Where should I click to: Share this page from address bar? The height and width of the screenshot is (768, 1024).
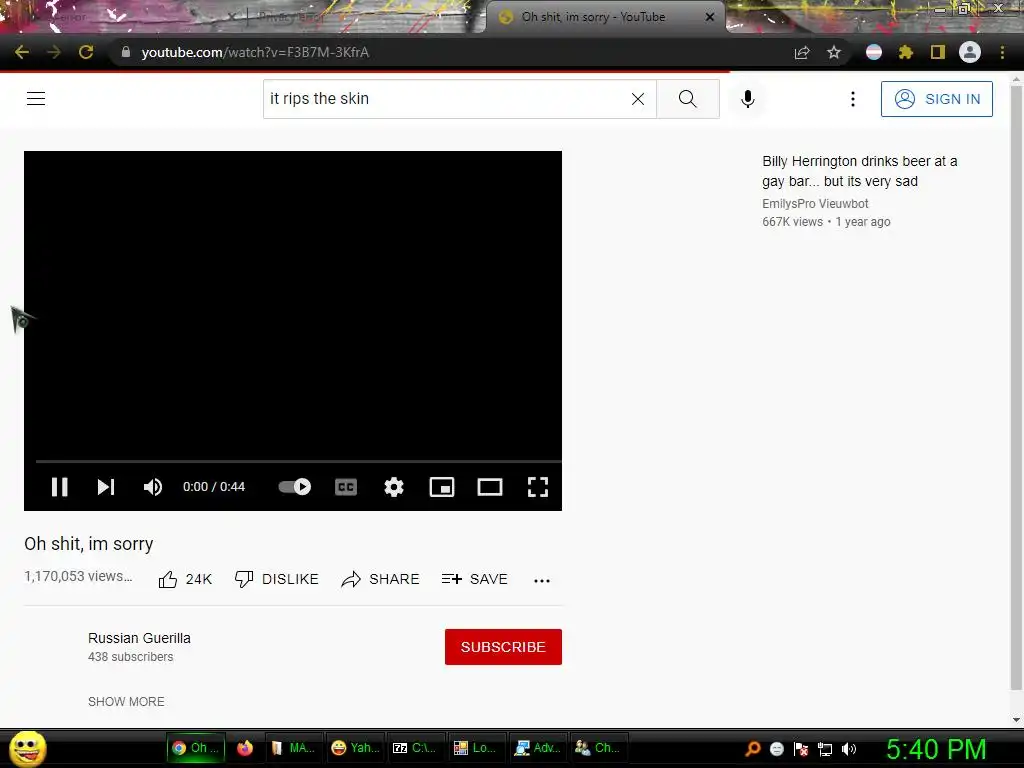802,52
